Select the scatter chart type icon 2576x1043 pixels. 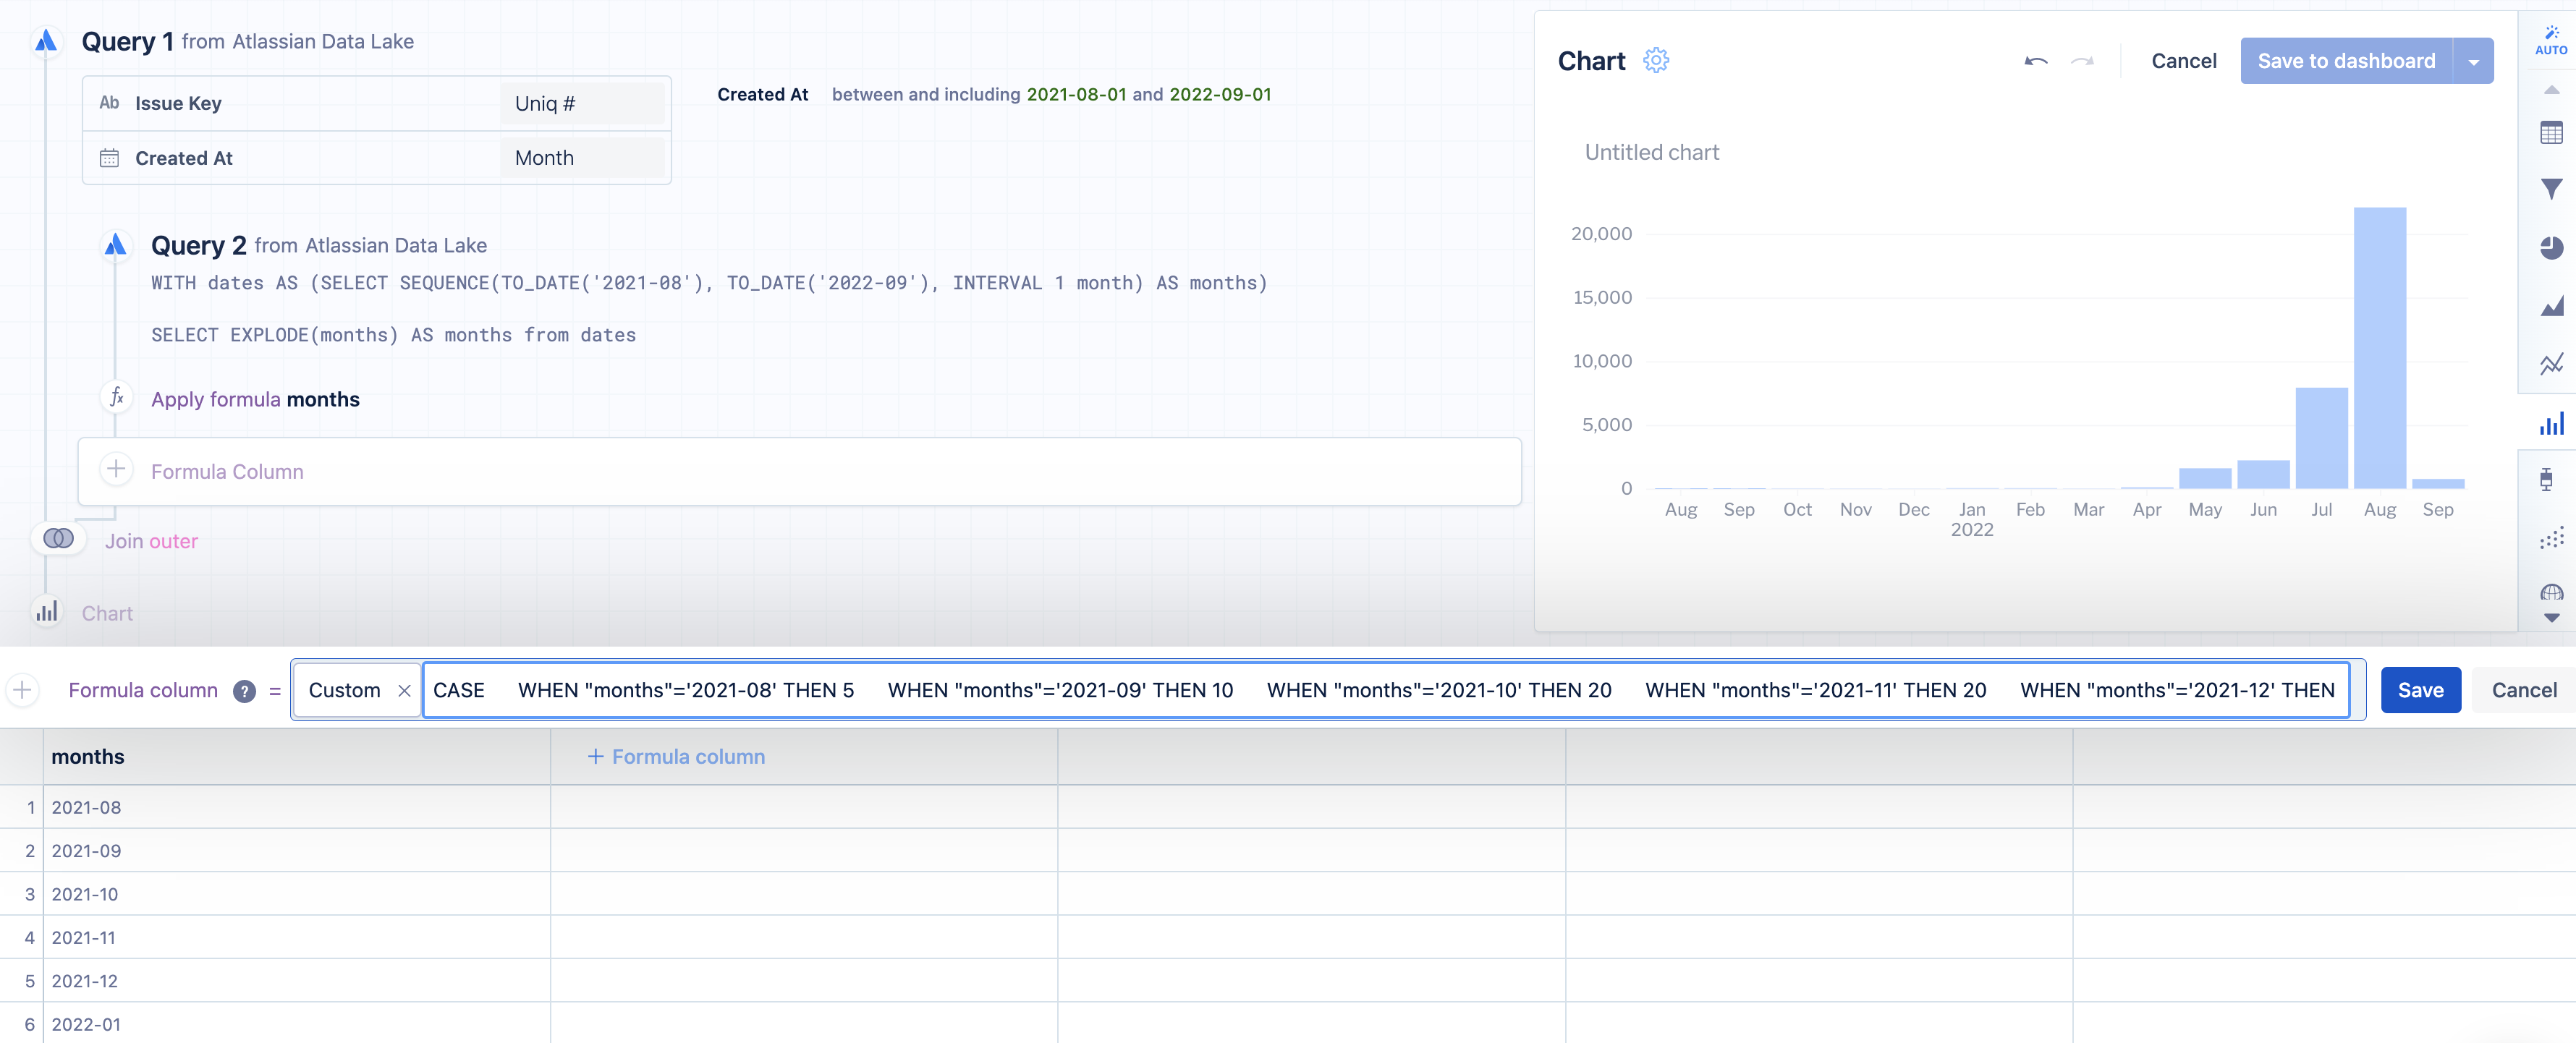[2551, 538]
